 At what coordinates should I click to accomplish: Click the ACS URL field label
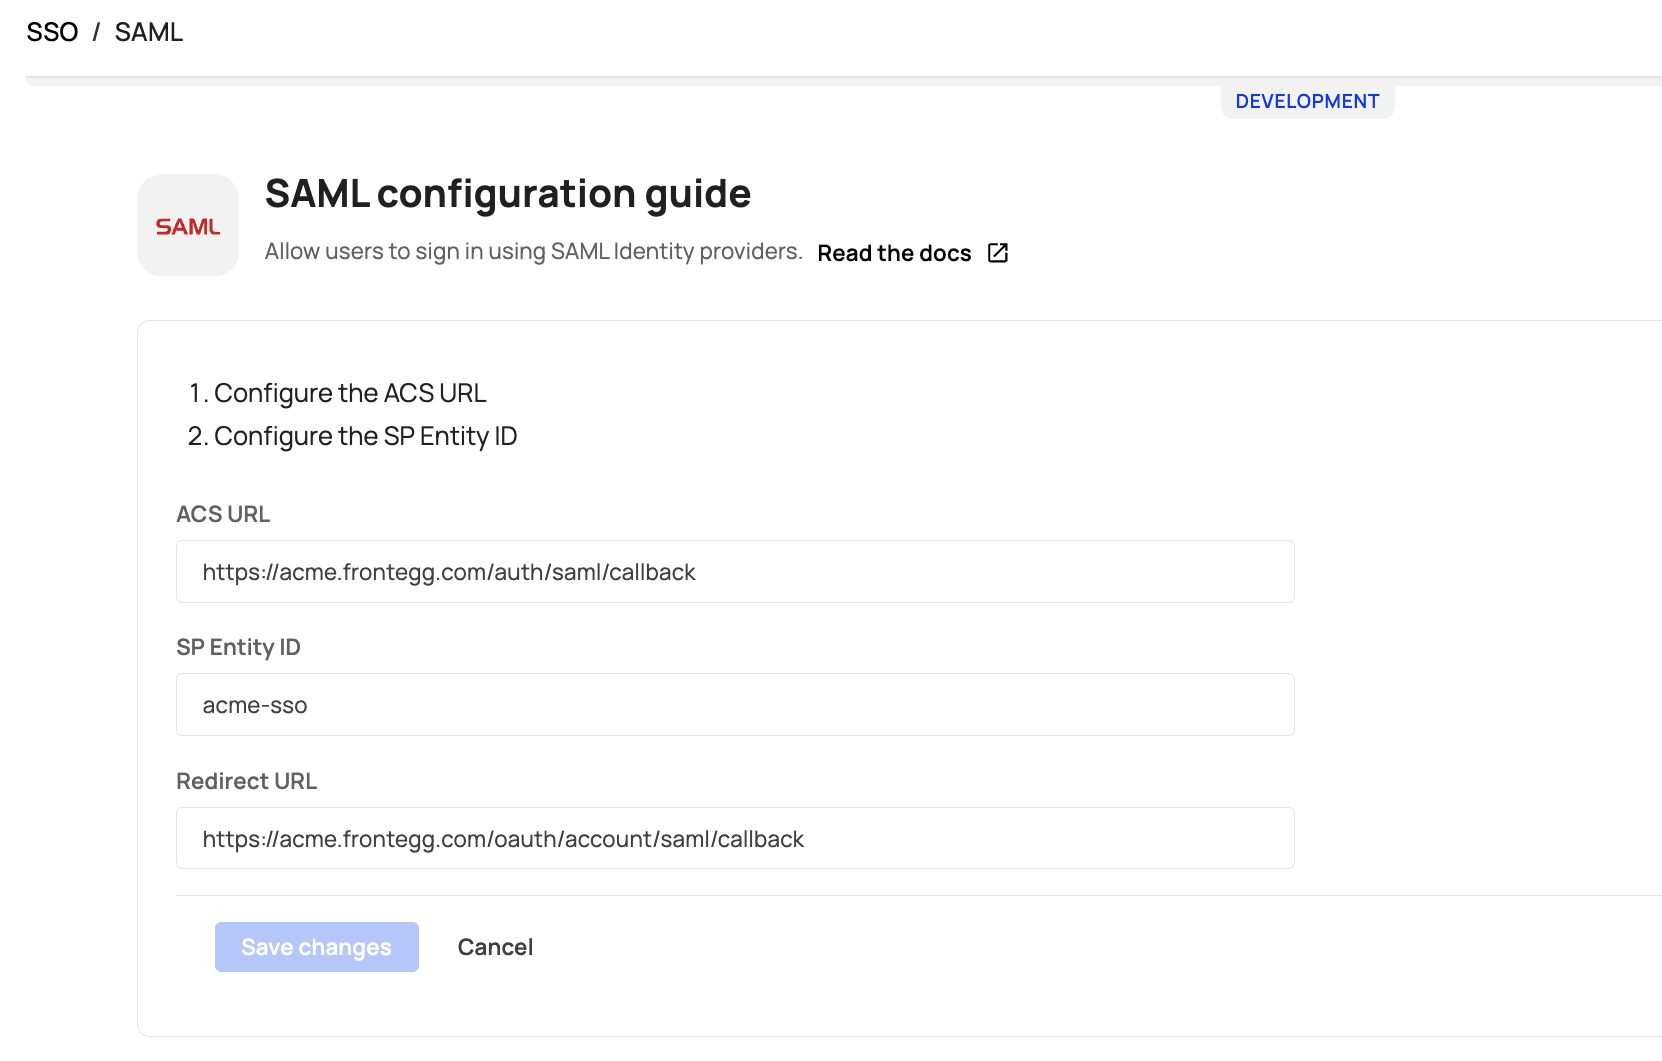[x=223, y=515]
